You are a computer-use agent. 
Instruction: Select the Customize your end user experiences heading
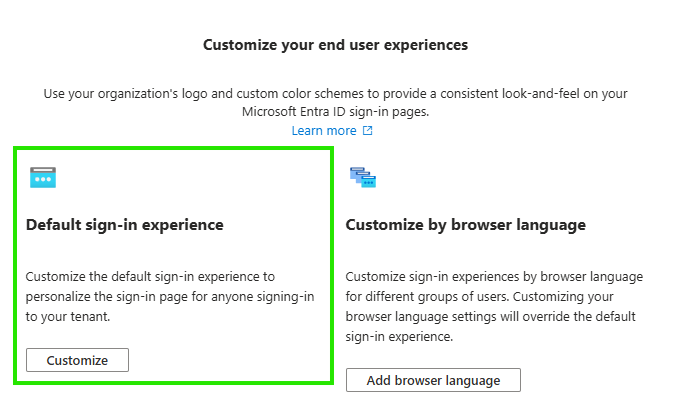[x=335, y=45]
